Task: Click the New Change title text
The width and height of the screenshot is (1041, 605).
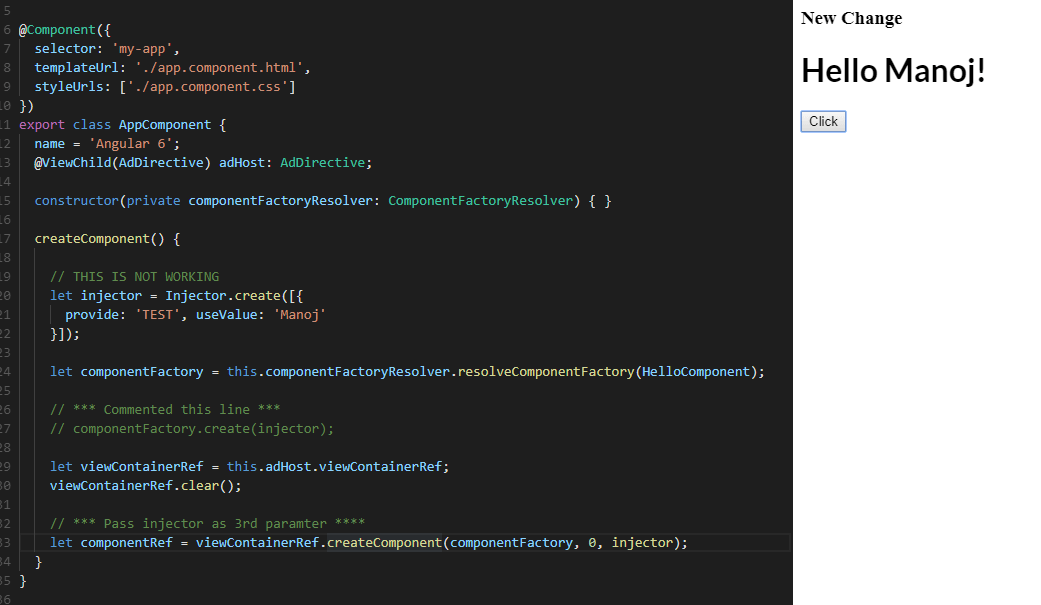Action: pos(851,18)
